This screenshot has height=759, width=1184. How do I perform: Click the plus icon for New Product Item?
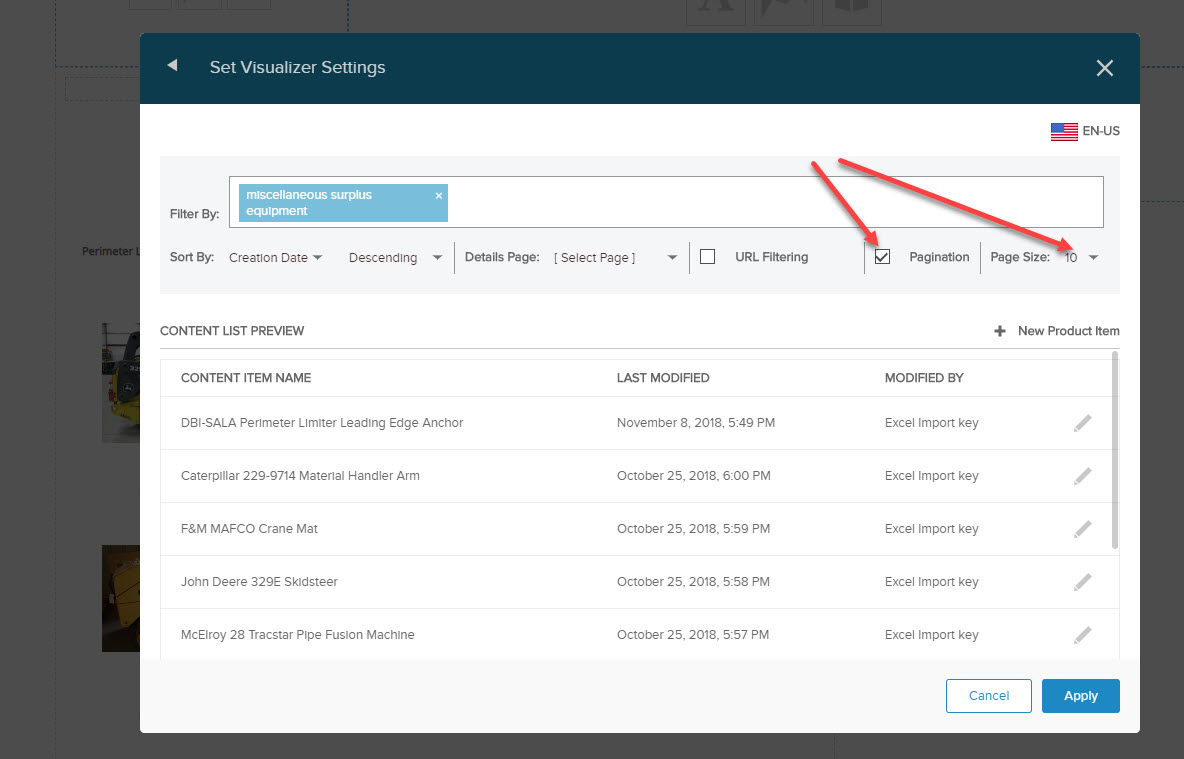[x=999, y=331]
